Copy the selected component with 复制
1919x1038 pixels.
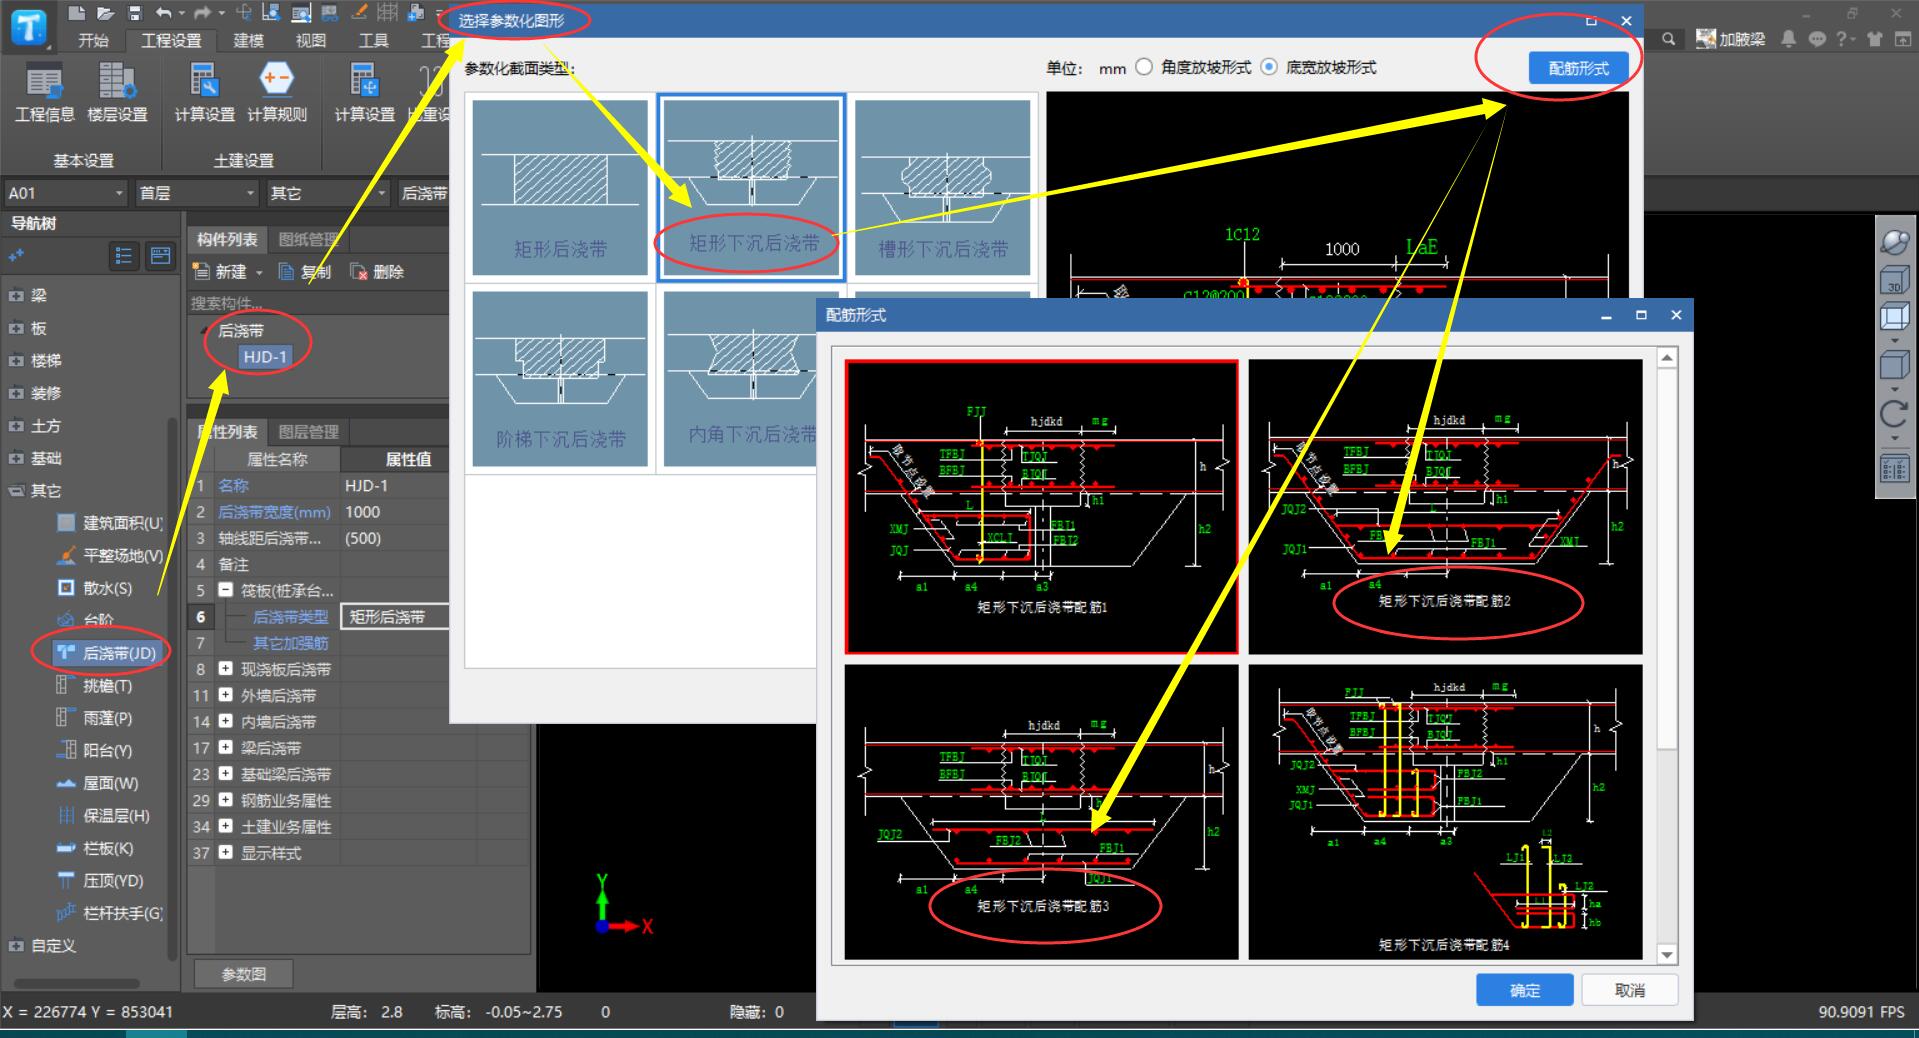305,272
